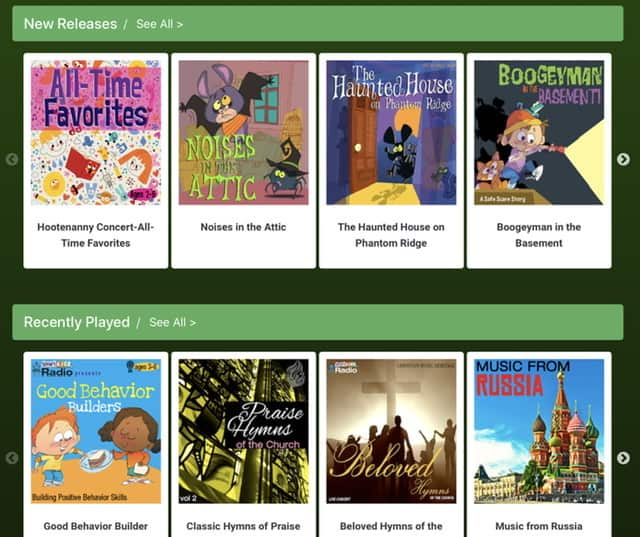This screenshot has height=537, width=640.
Task: Select the Boogeyman in the Basement artwork
Action: [x=539, y=133]
